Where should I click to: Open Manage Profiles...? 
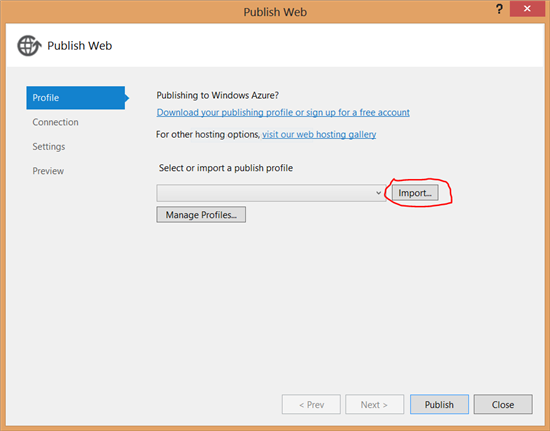[201, 215]
